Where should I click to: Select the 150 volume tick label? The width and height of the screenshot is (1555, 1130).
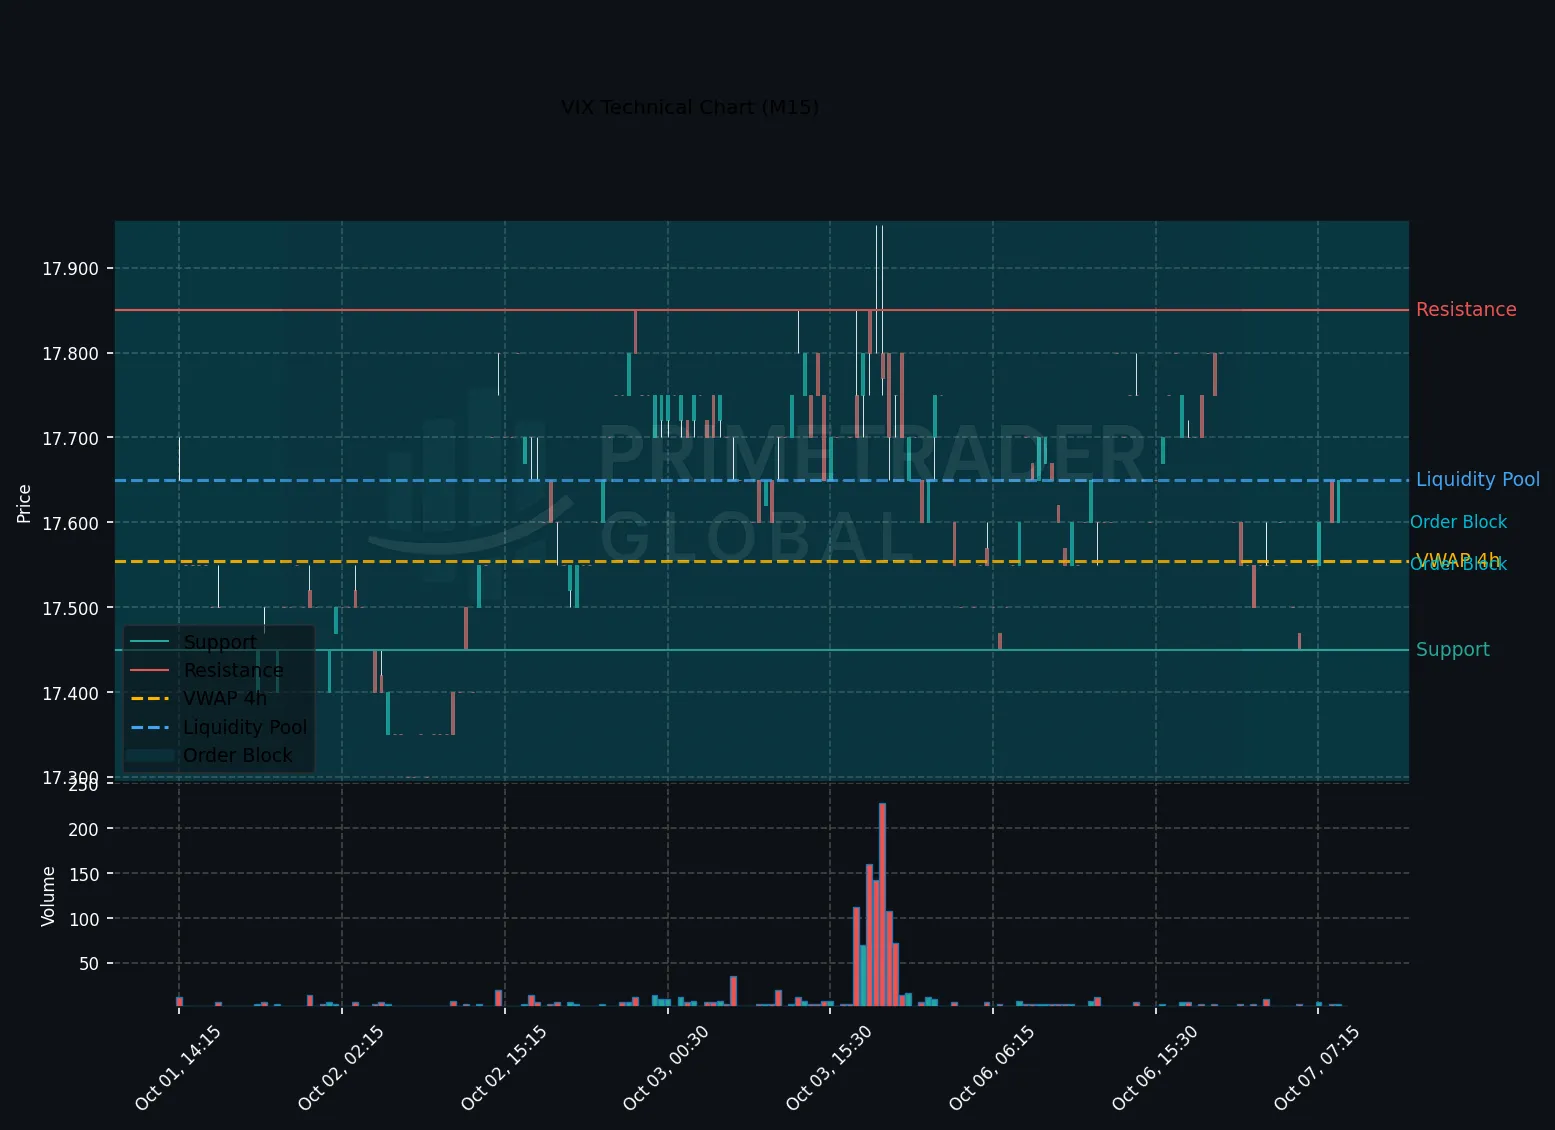[84, 874]
